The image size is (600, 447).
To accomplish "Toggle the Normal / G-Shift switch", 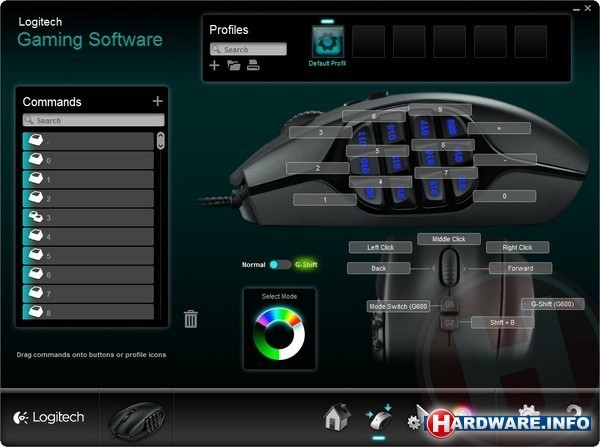I will [280, 264].
